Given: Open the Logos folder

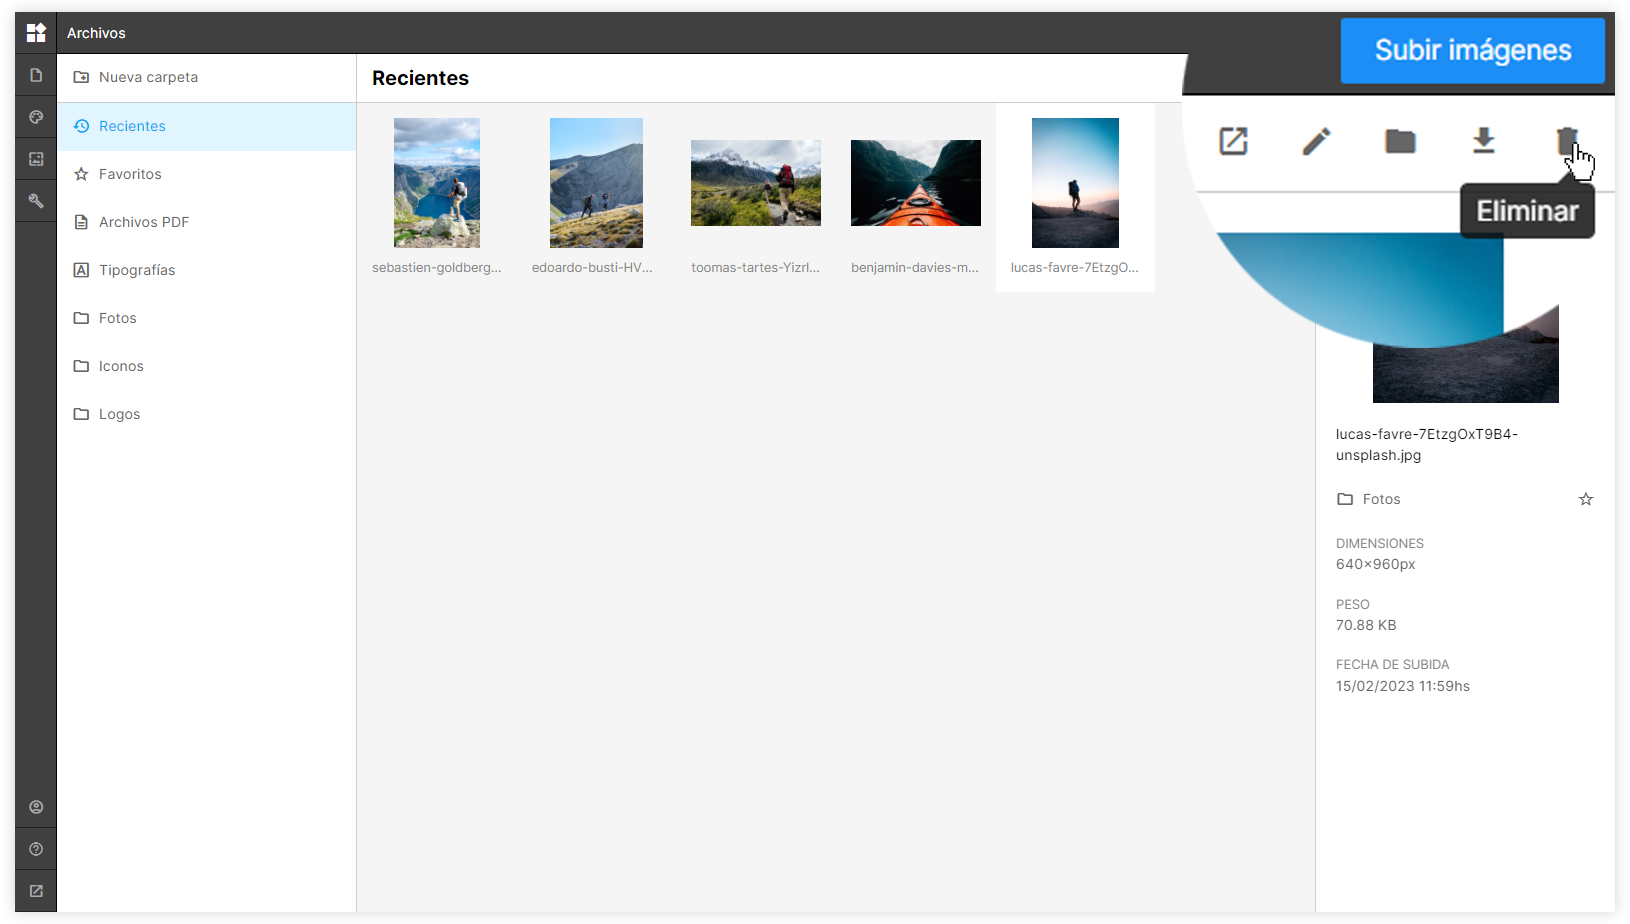Looking at the screenshot, I should click(206, 414).
